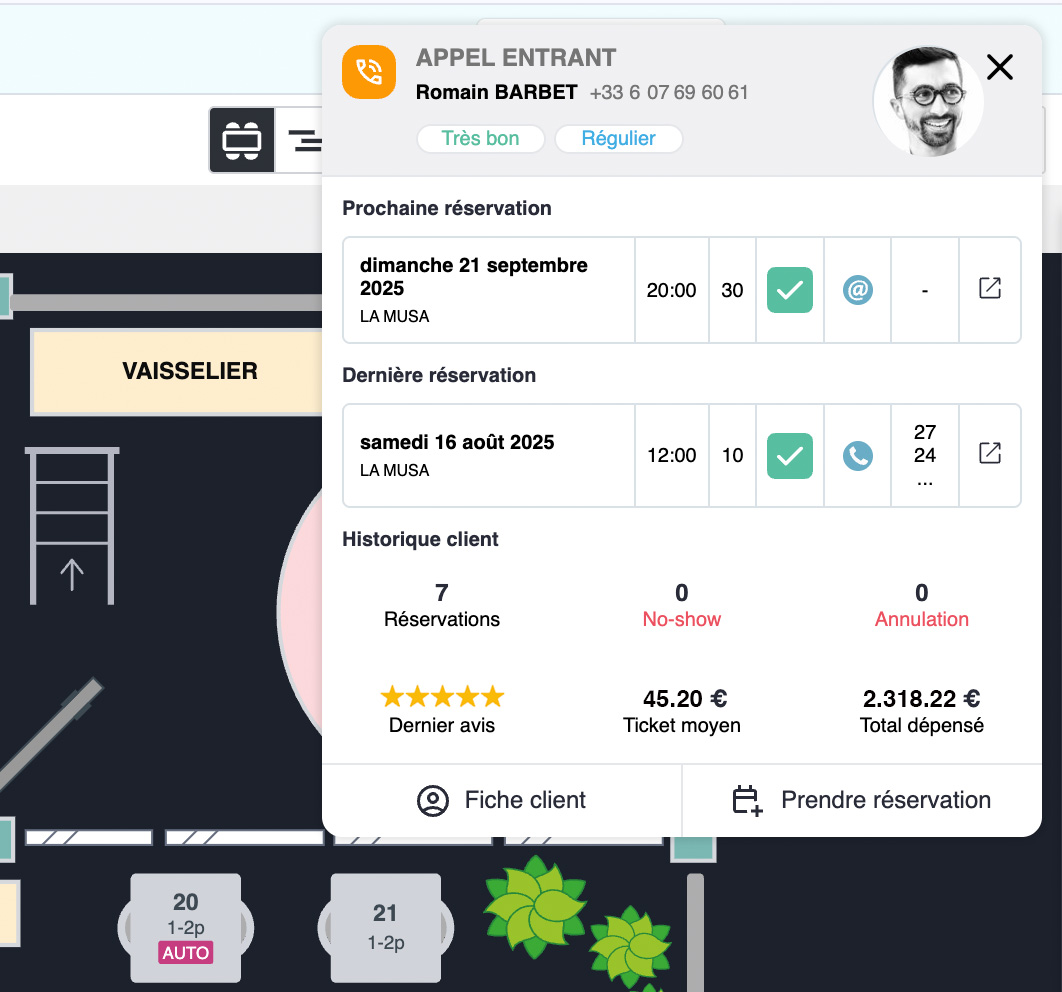
Task: Open the 21 septembre reservation external link
Action: tap(989, 289)
